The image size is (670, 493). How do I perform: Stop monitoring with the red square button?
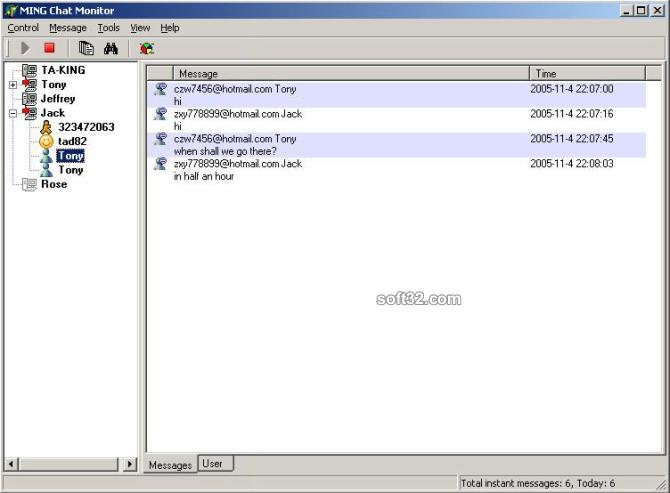[x=50, y=48]
